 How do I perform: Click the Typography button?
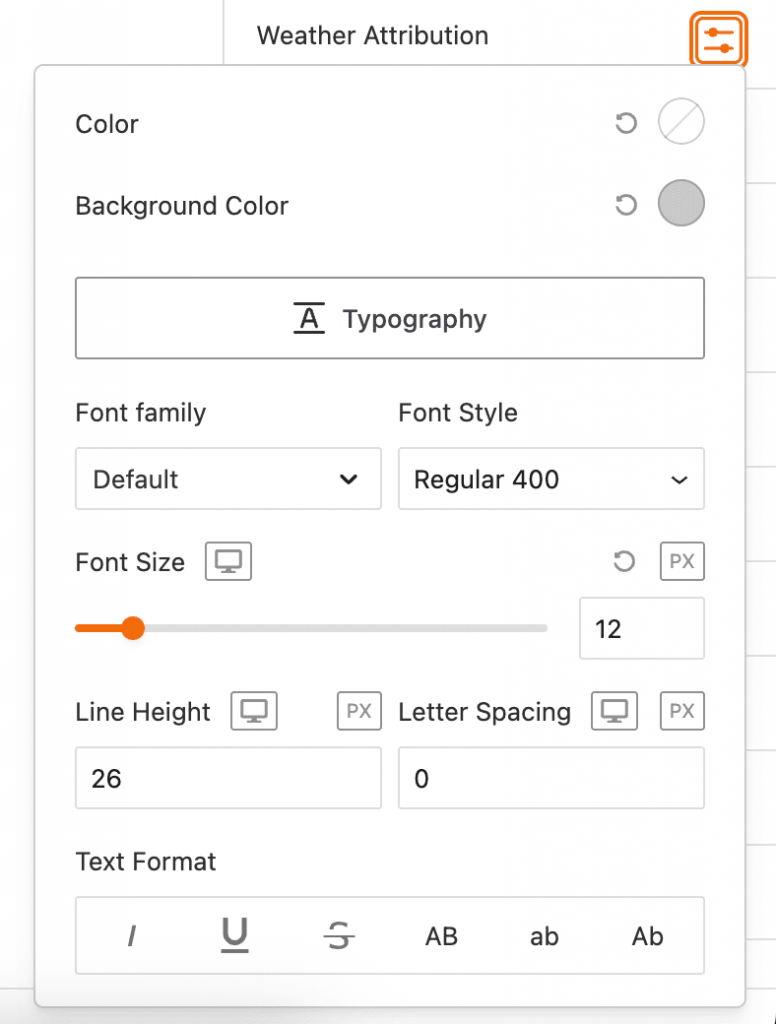click(390, 319)
